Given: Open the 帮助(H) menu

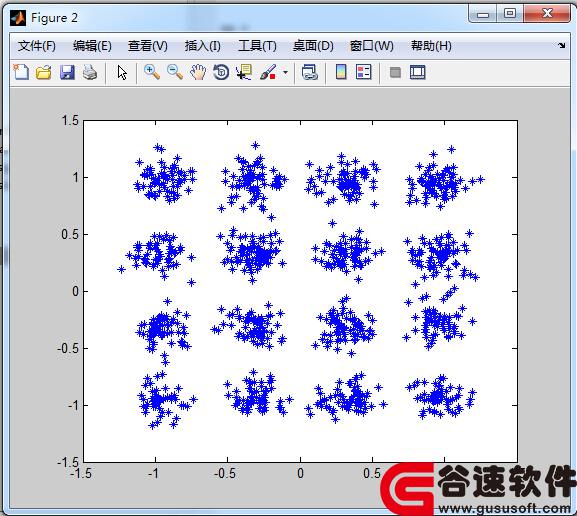Looking at the screenshot, I should click(x=431, y=46).
